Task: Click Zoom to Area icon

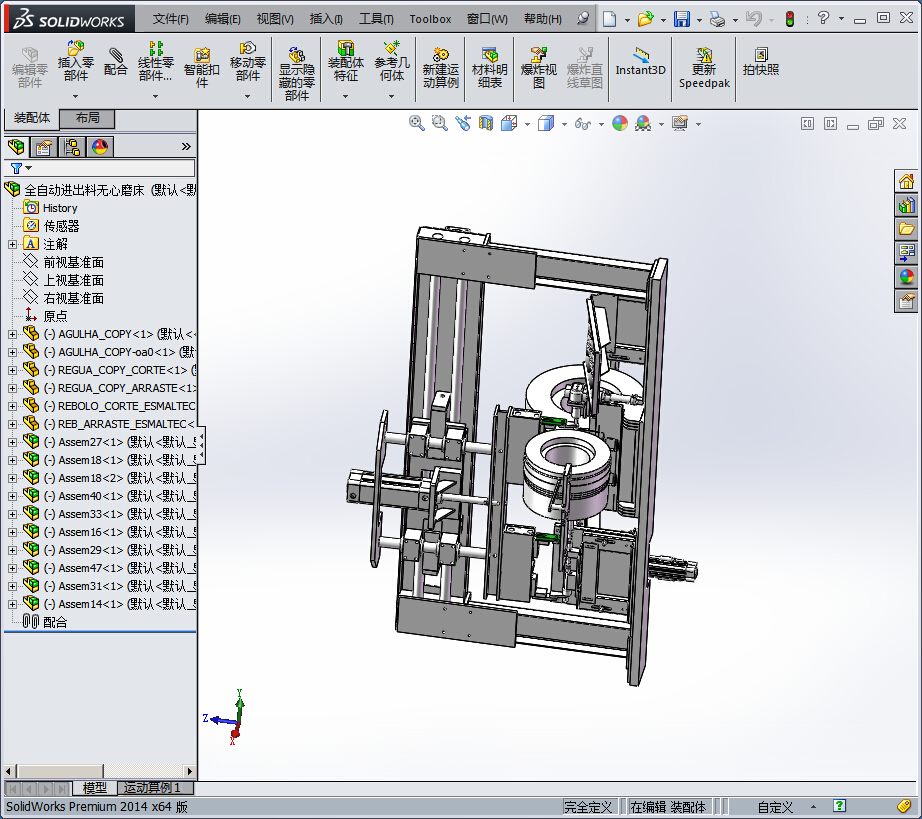Action: coord(439,123)
